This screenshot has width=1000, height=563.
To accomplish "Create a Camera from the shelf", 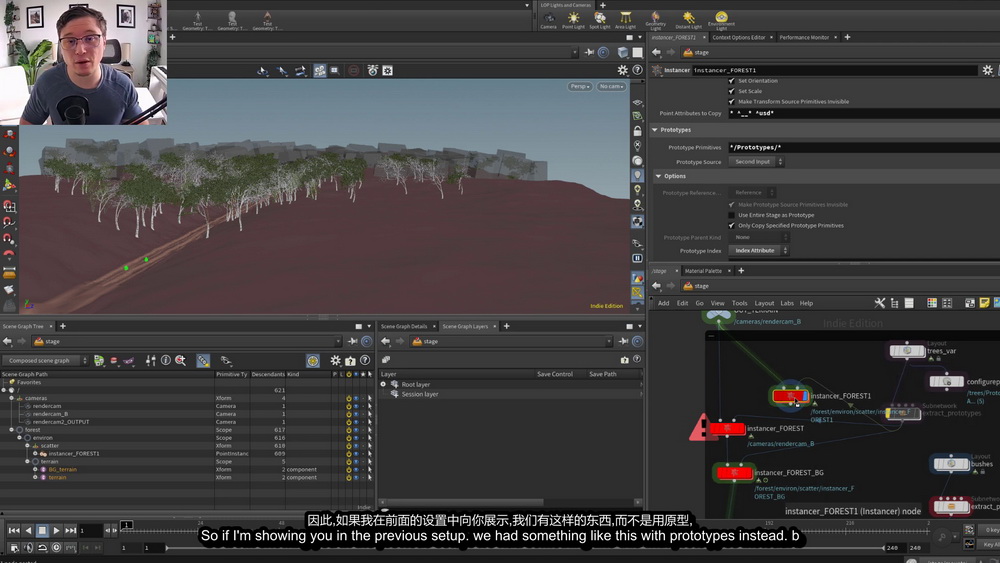I will (548, 20).
